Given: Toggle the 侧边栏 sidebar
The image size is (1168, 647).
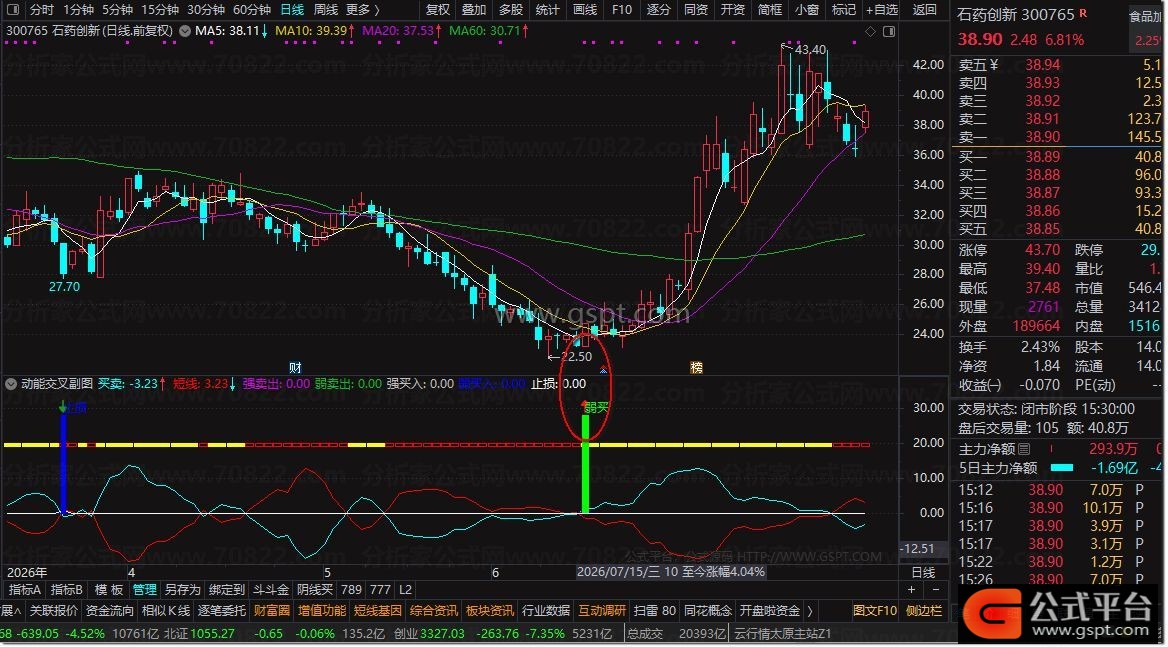Looking at the screenshot, I should (x=924, y=611).
